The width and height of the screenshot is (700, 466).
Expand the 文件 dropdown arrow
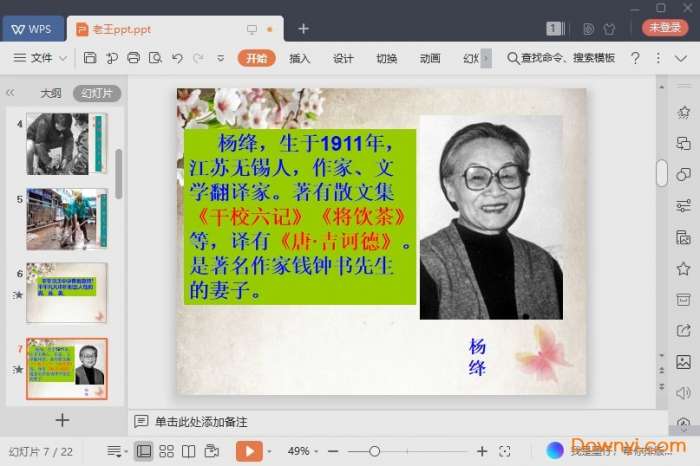pos(63,58)
